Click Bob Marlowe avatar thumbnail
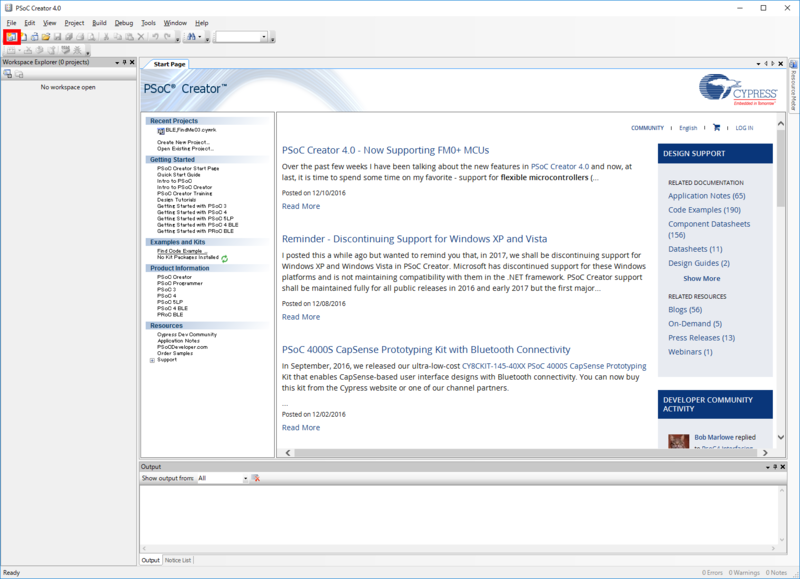This screenshot has width=800, height=579. pyautogui.click(x=679, y=441)
